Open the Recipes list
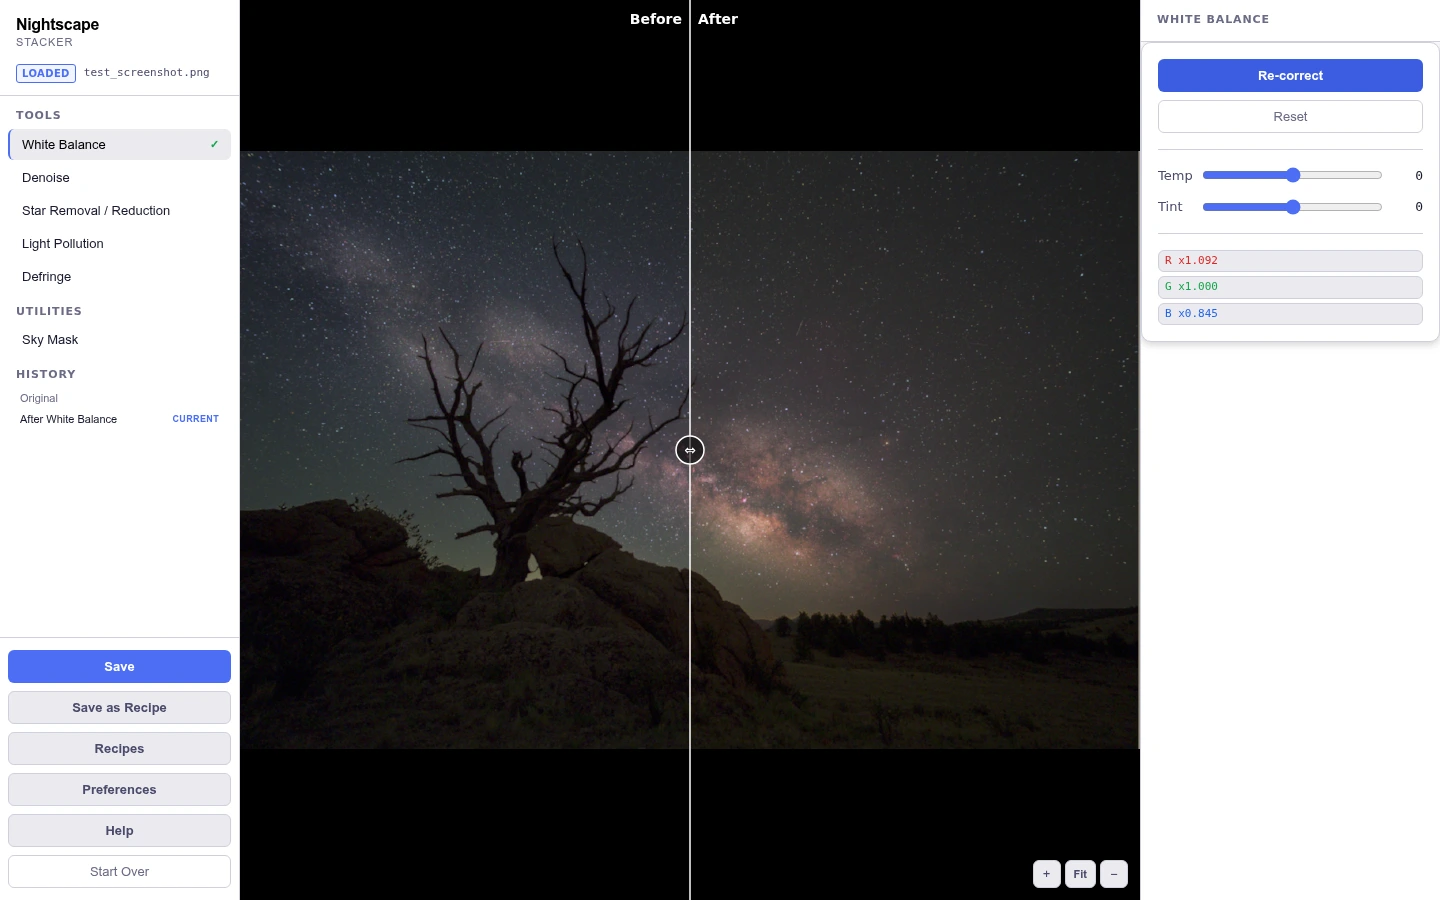The image size is (1440, 900). point(119,749)
